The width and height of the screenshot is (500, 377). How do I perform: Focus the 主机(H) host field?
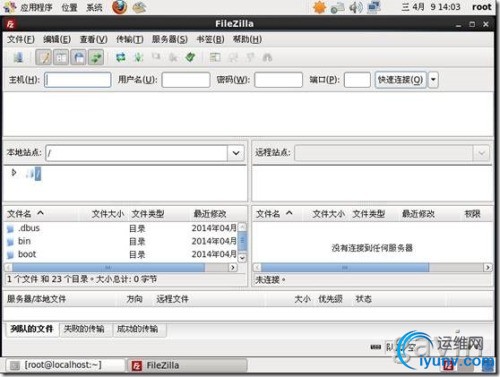pos(77,80)
